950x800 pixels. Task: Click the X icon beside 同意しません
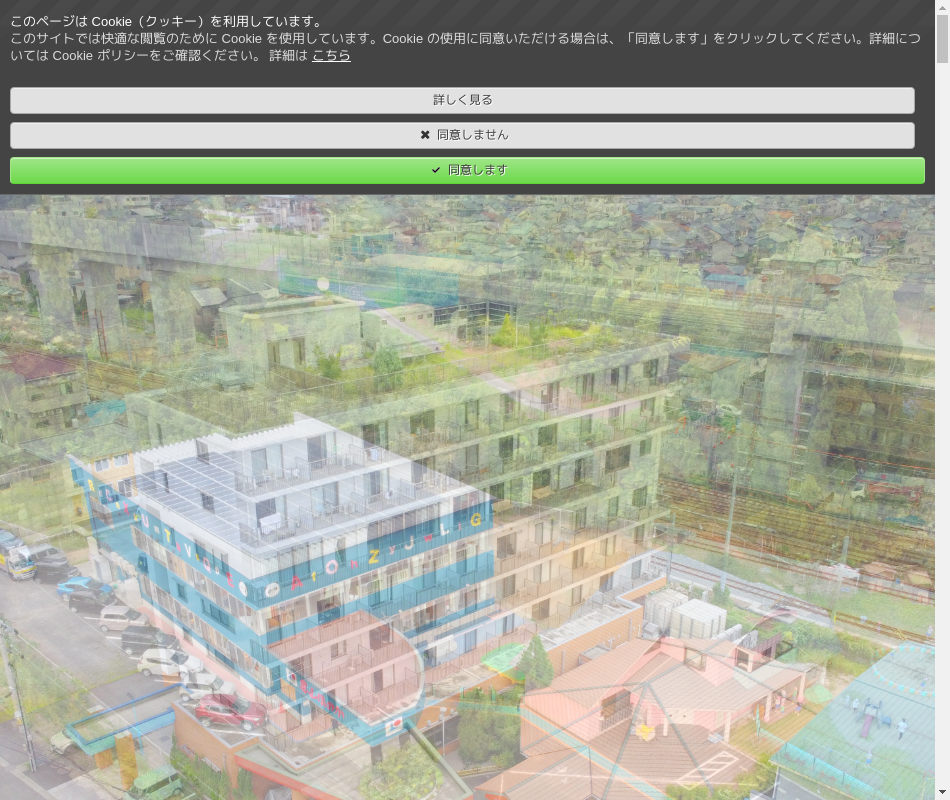click(x=425, y=135)
